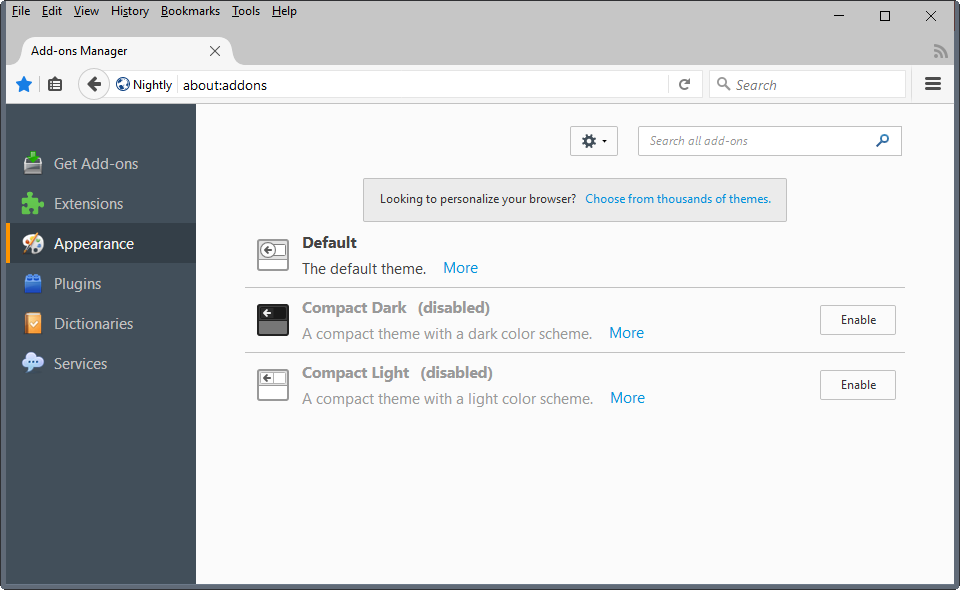The height and width of the screenshot is (590, 960).
Task: Click the Get Add-ons download icon
Action: tap(33, 163)
